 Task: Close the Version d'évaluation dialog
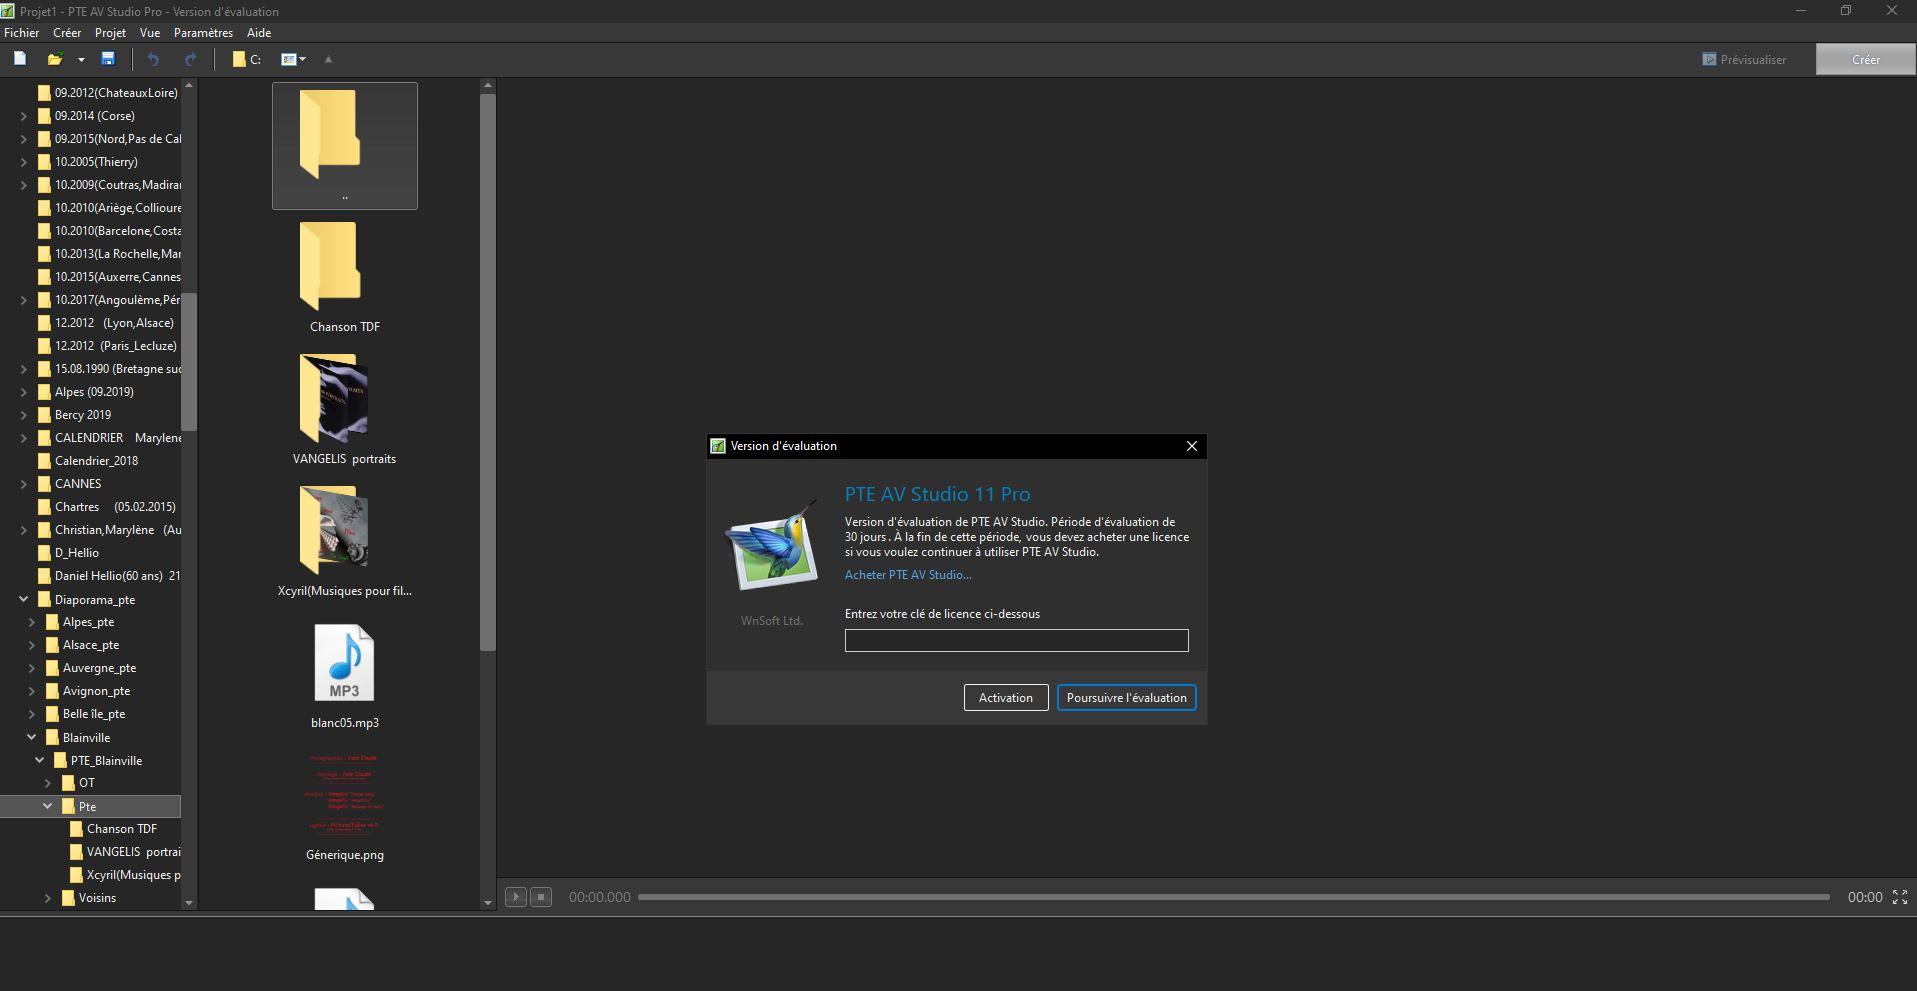pos(1191,446)
